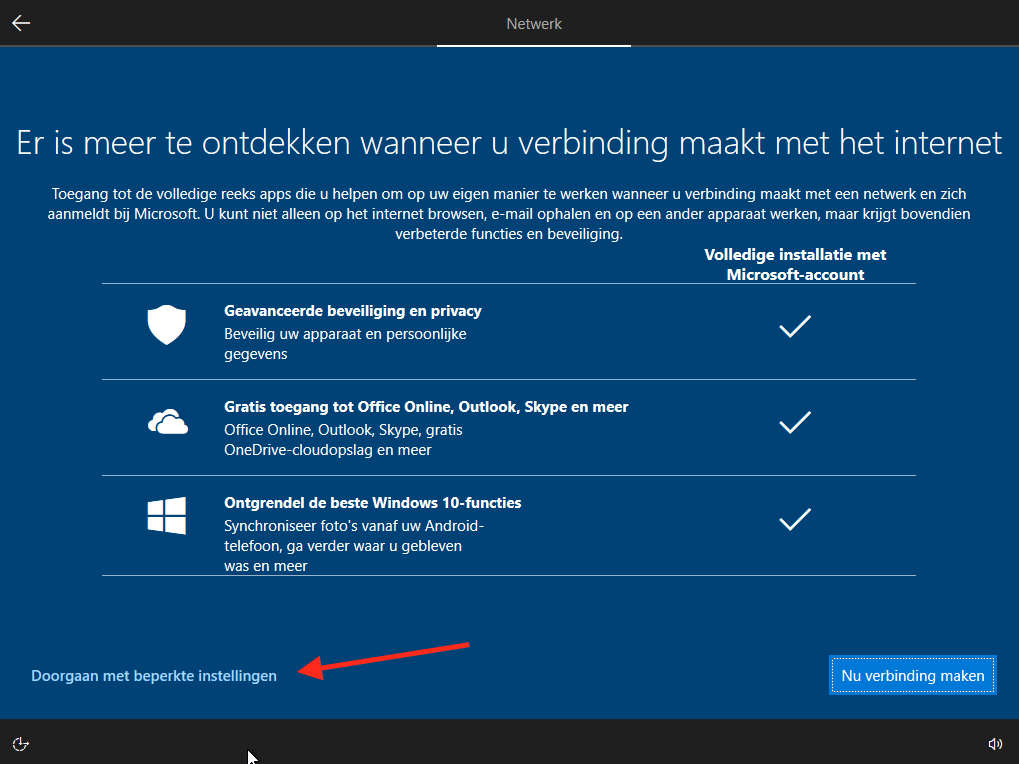Click 'Ontgrendel de beste Windows 10-functies' heading
The image size is (1019, 764).
tap(372, 503)
